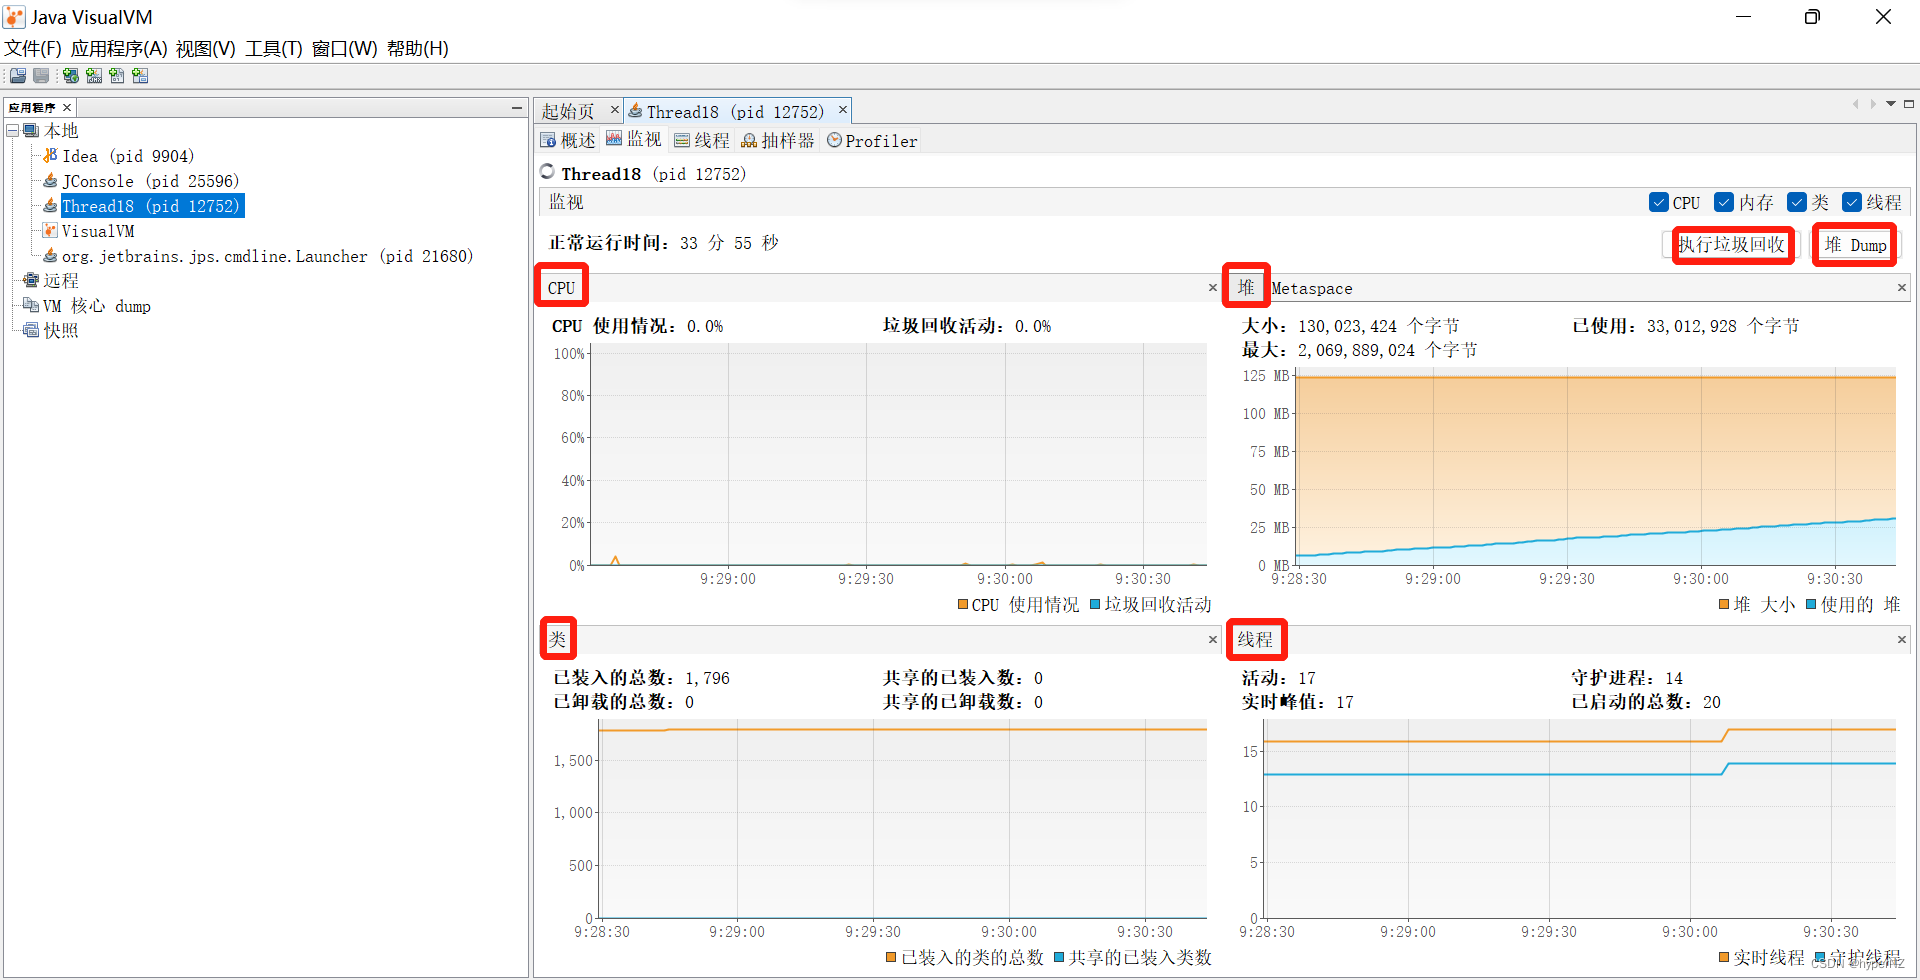The width and height of the screenshot is (1920, 980).
Task: Click the orange 已装入的类的总数 legend swatch
Action: click(891, 957)
